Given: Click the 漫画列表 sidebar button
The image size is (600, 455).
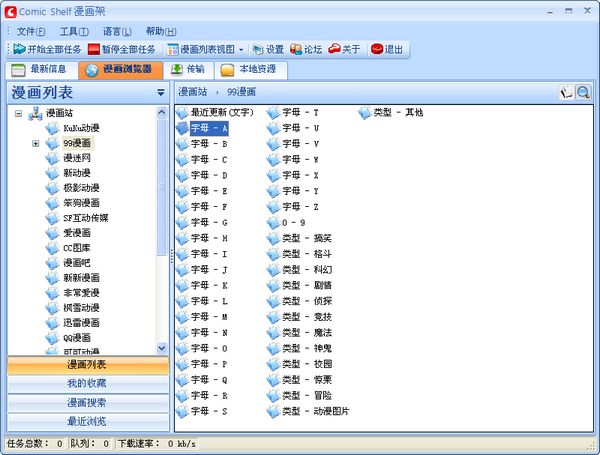Looking at the screenshot, I should 87,365.
